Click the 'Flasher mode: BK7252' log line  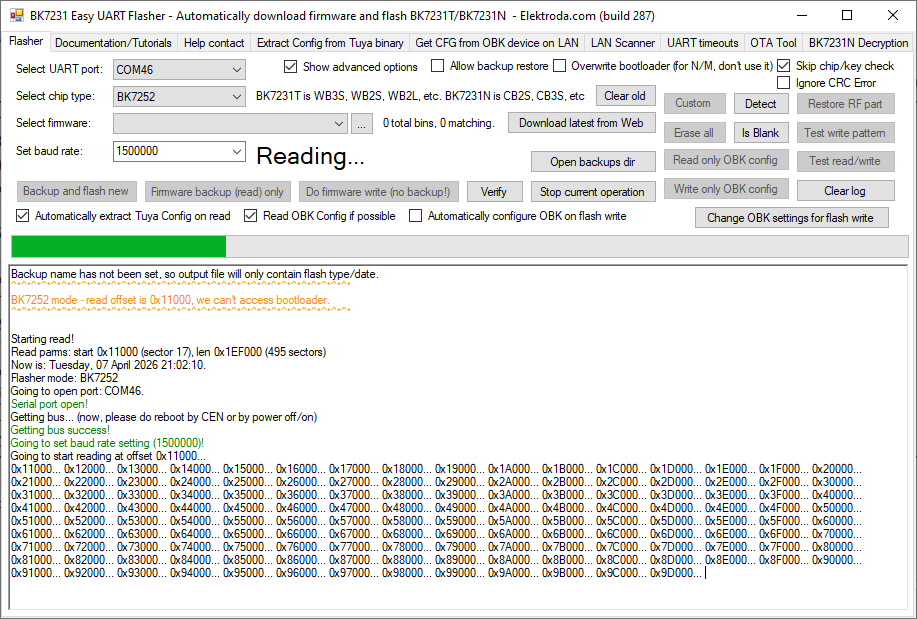(x=65, y=378)
